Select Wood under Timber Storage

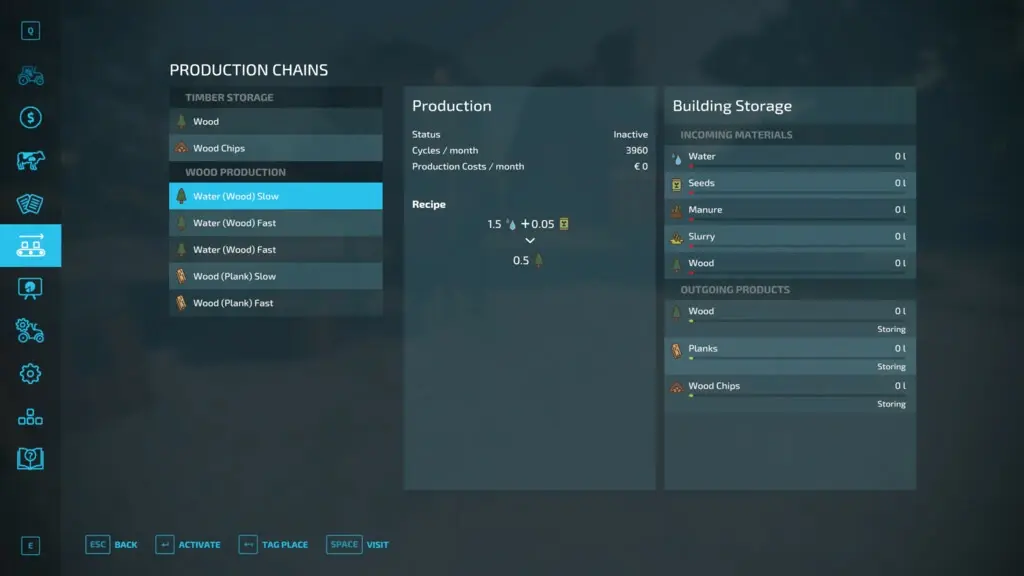276,122
